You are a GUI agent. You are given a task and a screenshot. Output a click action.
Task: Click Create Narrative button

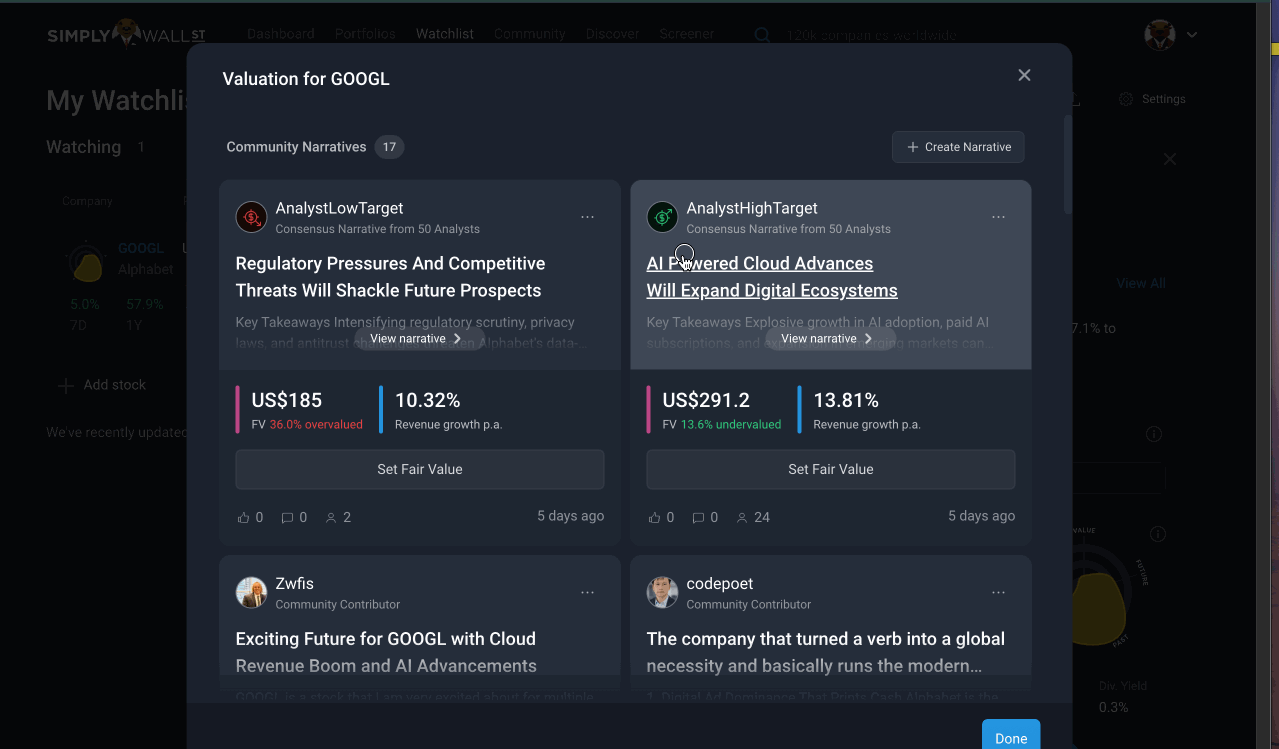tap(958, 147)
